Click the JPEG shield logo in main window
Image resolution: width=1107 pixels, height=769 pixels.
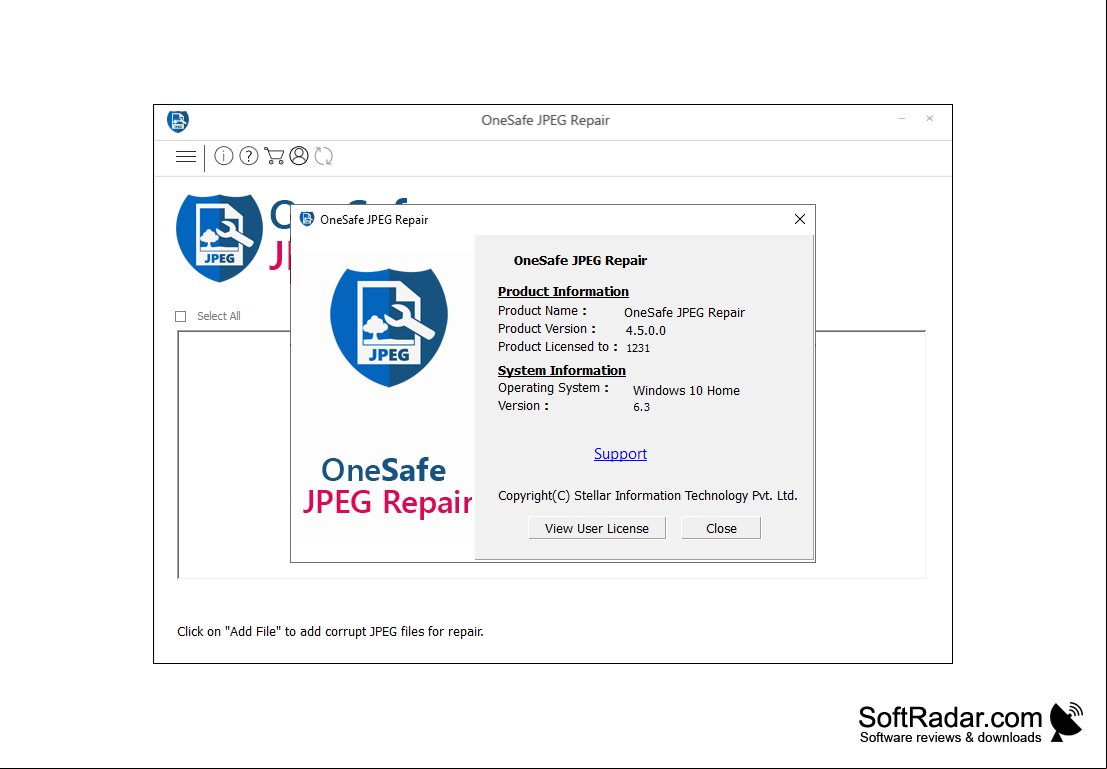(x=219, y=238)
